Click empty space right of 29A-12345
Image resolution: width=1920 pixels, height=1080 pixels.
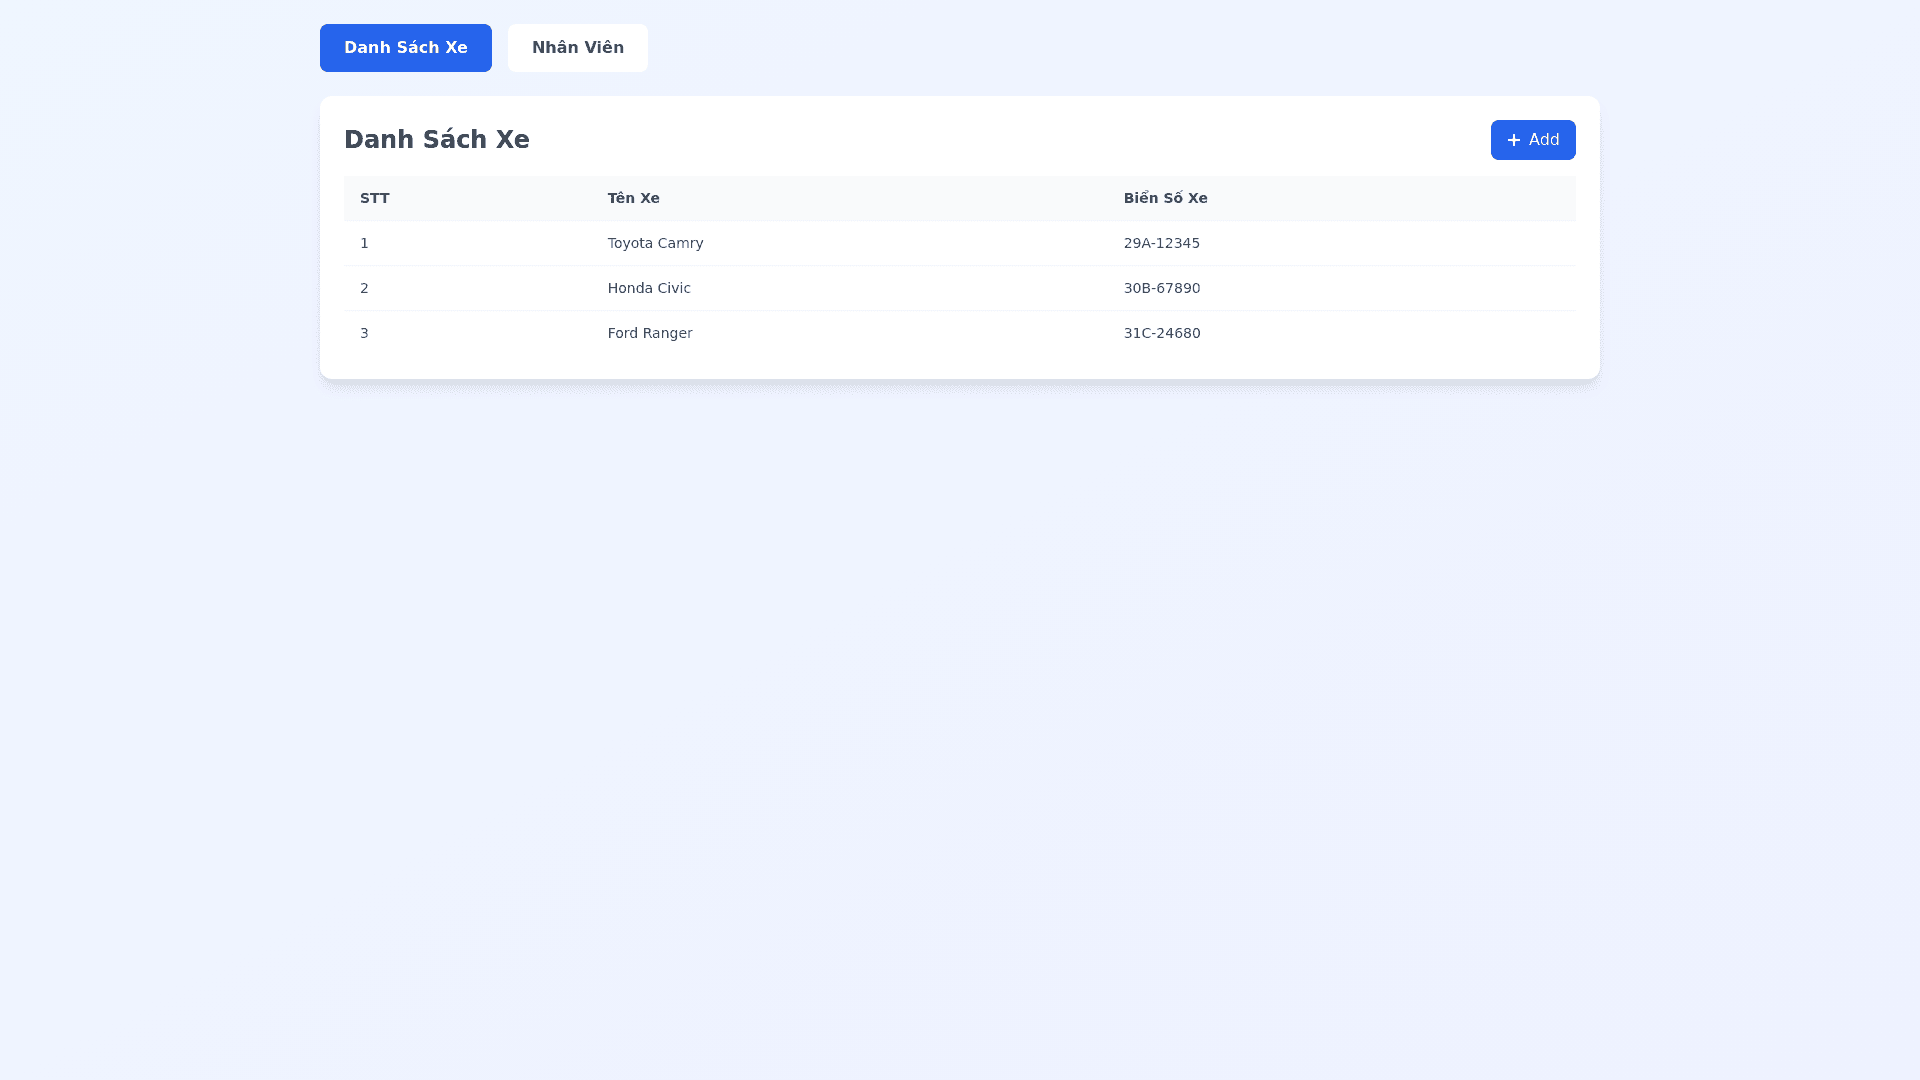[x=1400, y=243]
